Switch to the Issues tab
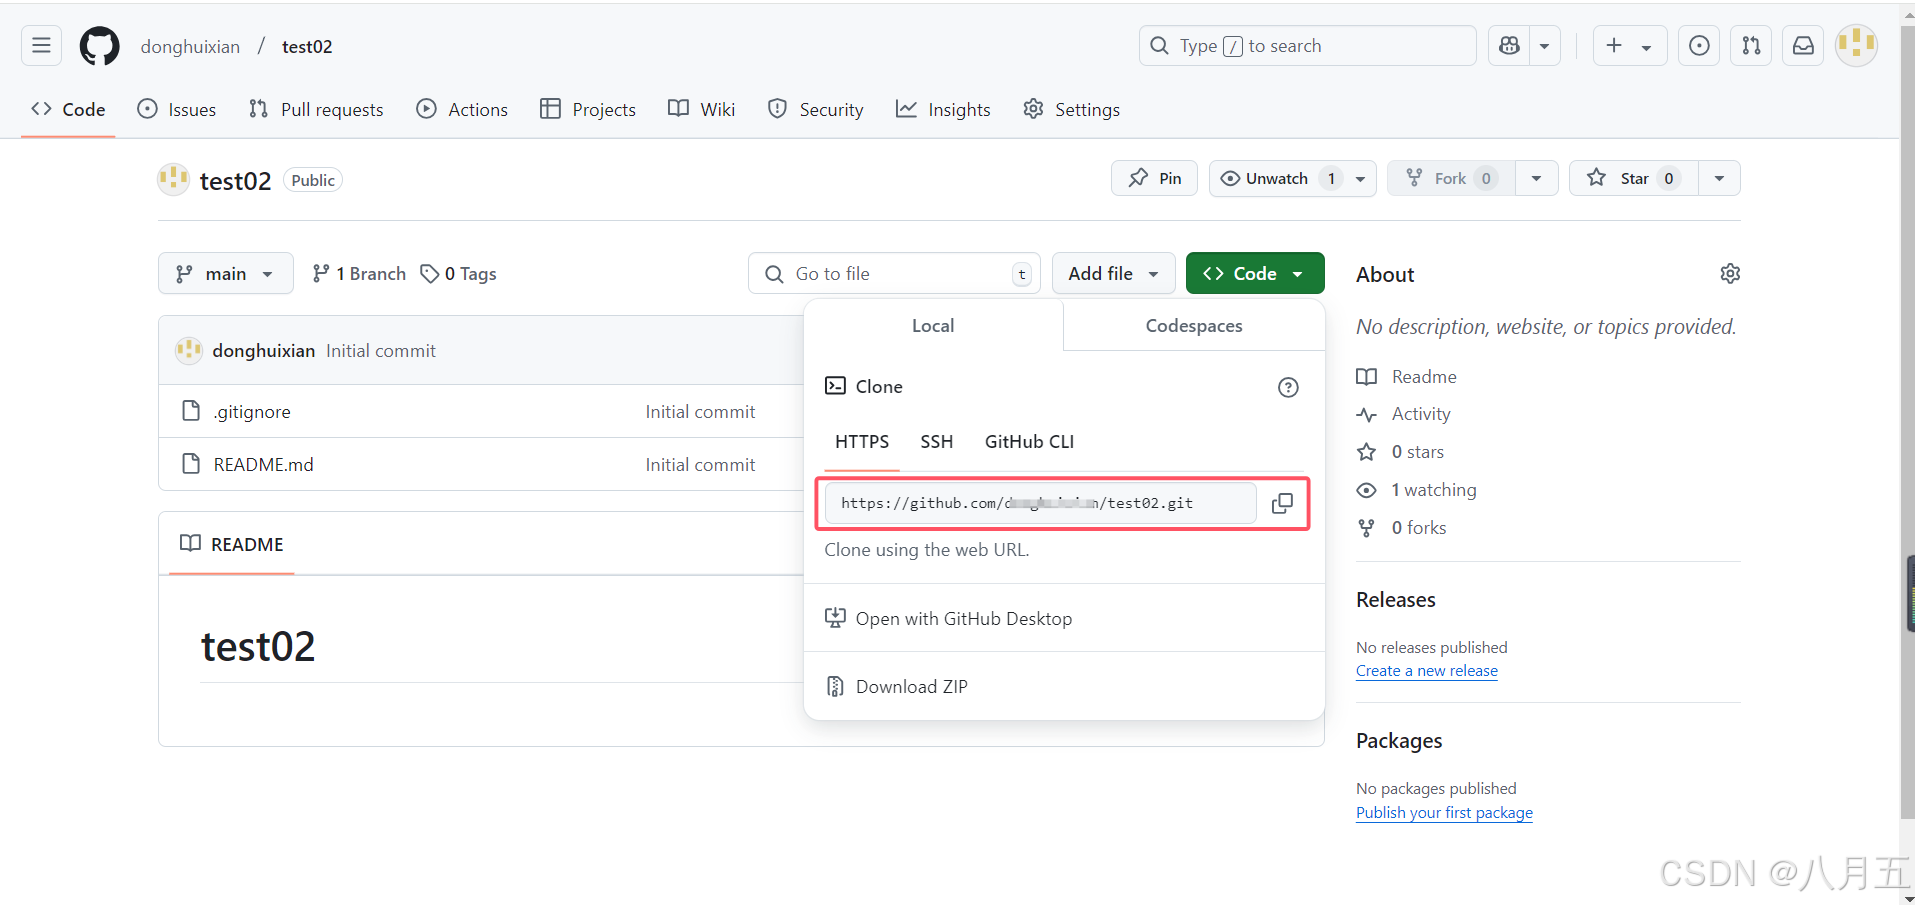1915x905 pixels. coord(177,109)
